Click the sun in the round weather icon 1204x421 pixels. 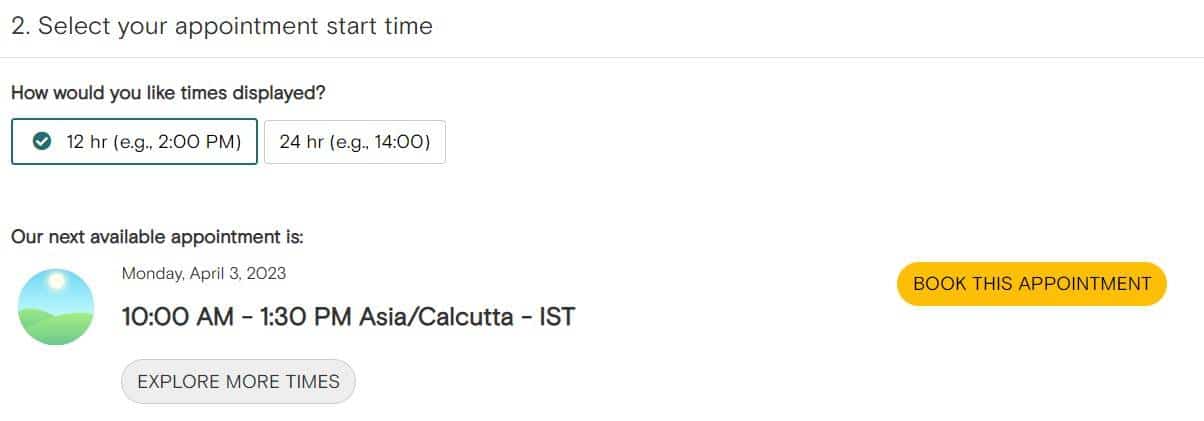tap(56, 283)
